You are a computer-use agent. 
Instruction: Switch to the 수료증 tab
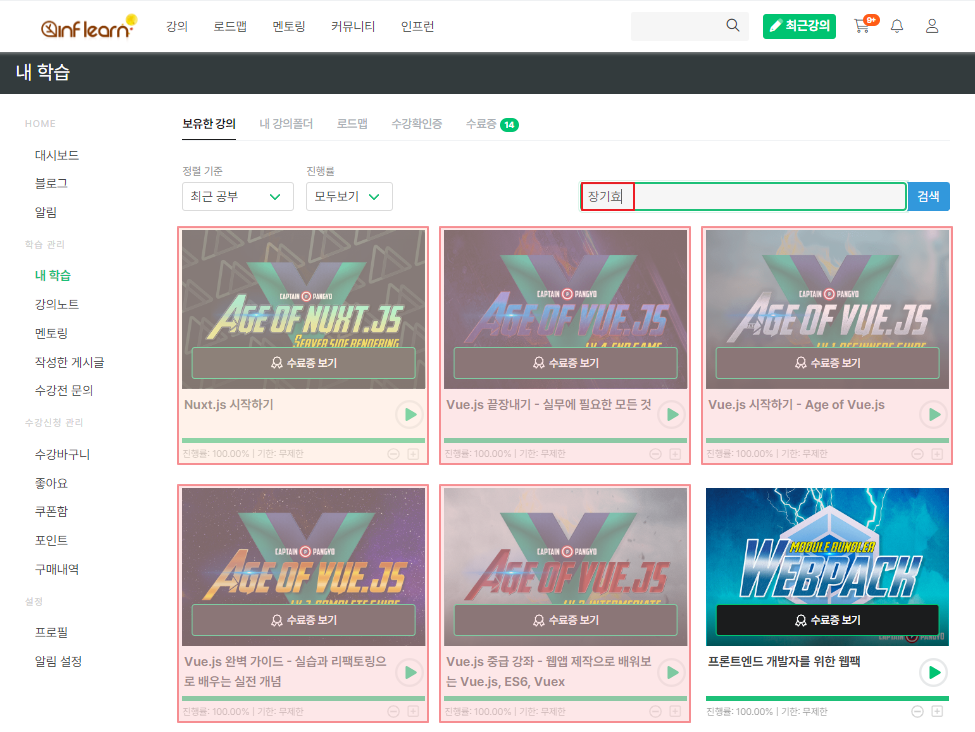492,124
